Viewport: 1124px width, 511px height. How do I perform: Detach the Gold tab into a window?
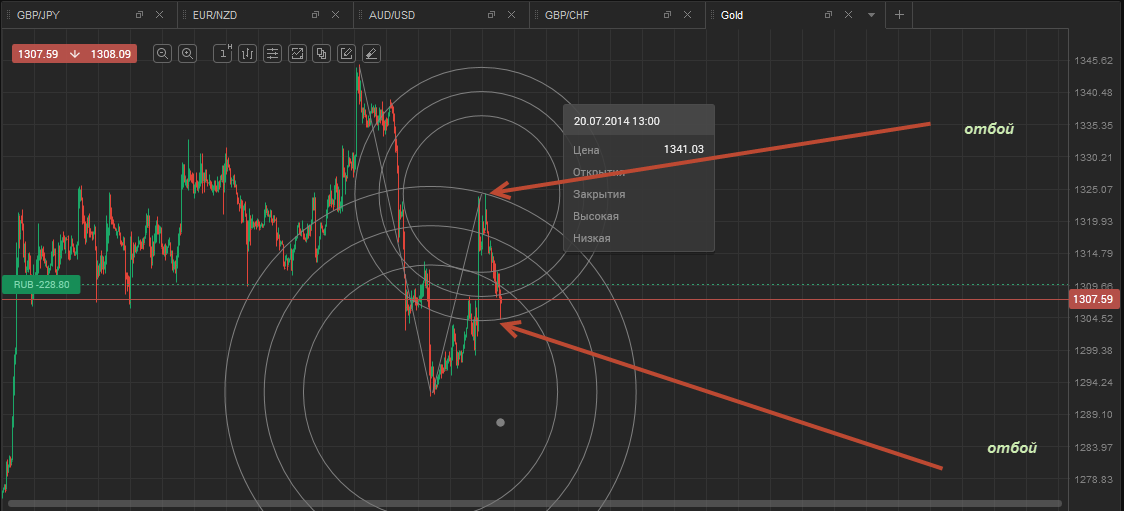828,15
